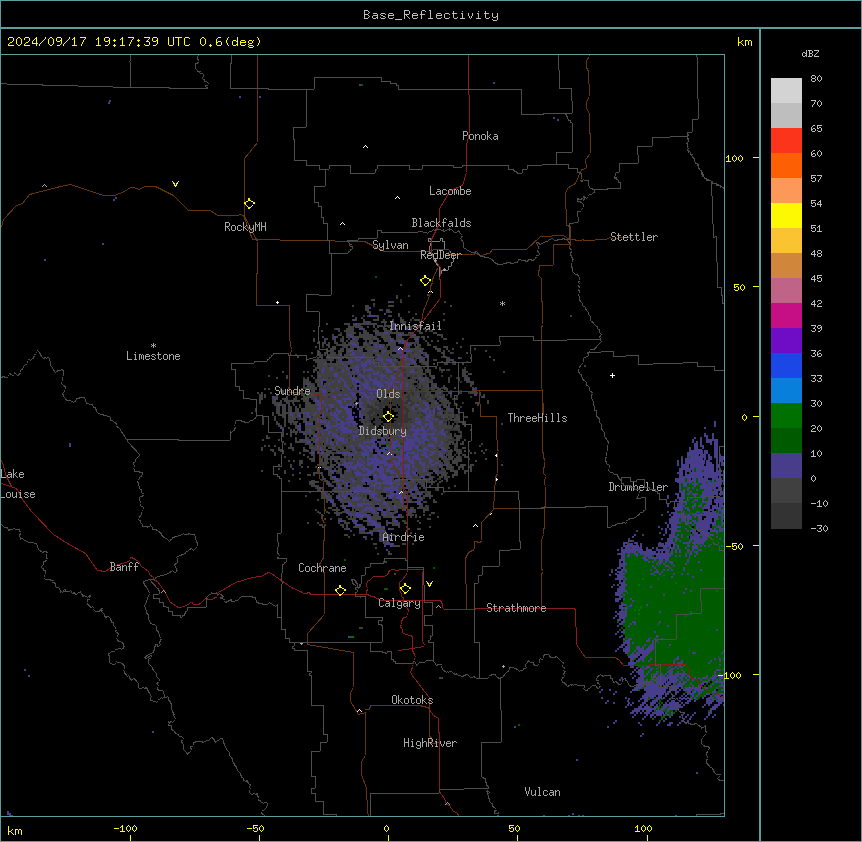Click the yellow diamond marker above RockyMH
The width and height of the screenshot is (862, 842).
(x=249, y=203)
